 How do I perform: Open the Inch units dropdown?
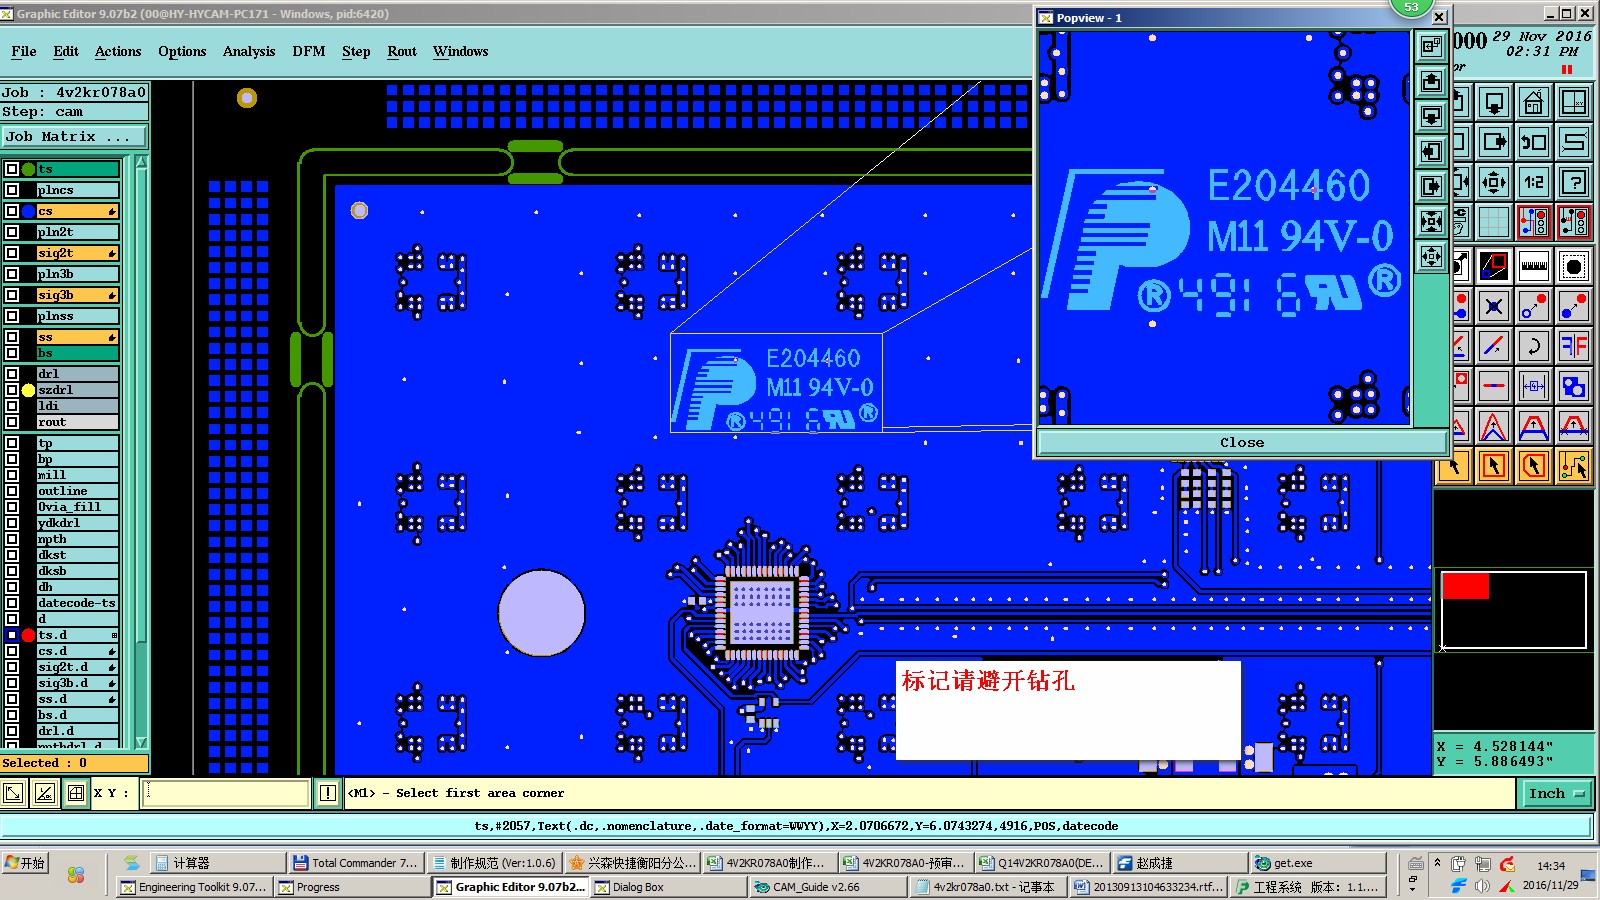tap(1557, 793)
